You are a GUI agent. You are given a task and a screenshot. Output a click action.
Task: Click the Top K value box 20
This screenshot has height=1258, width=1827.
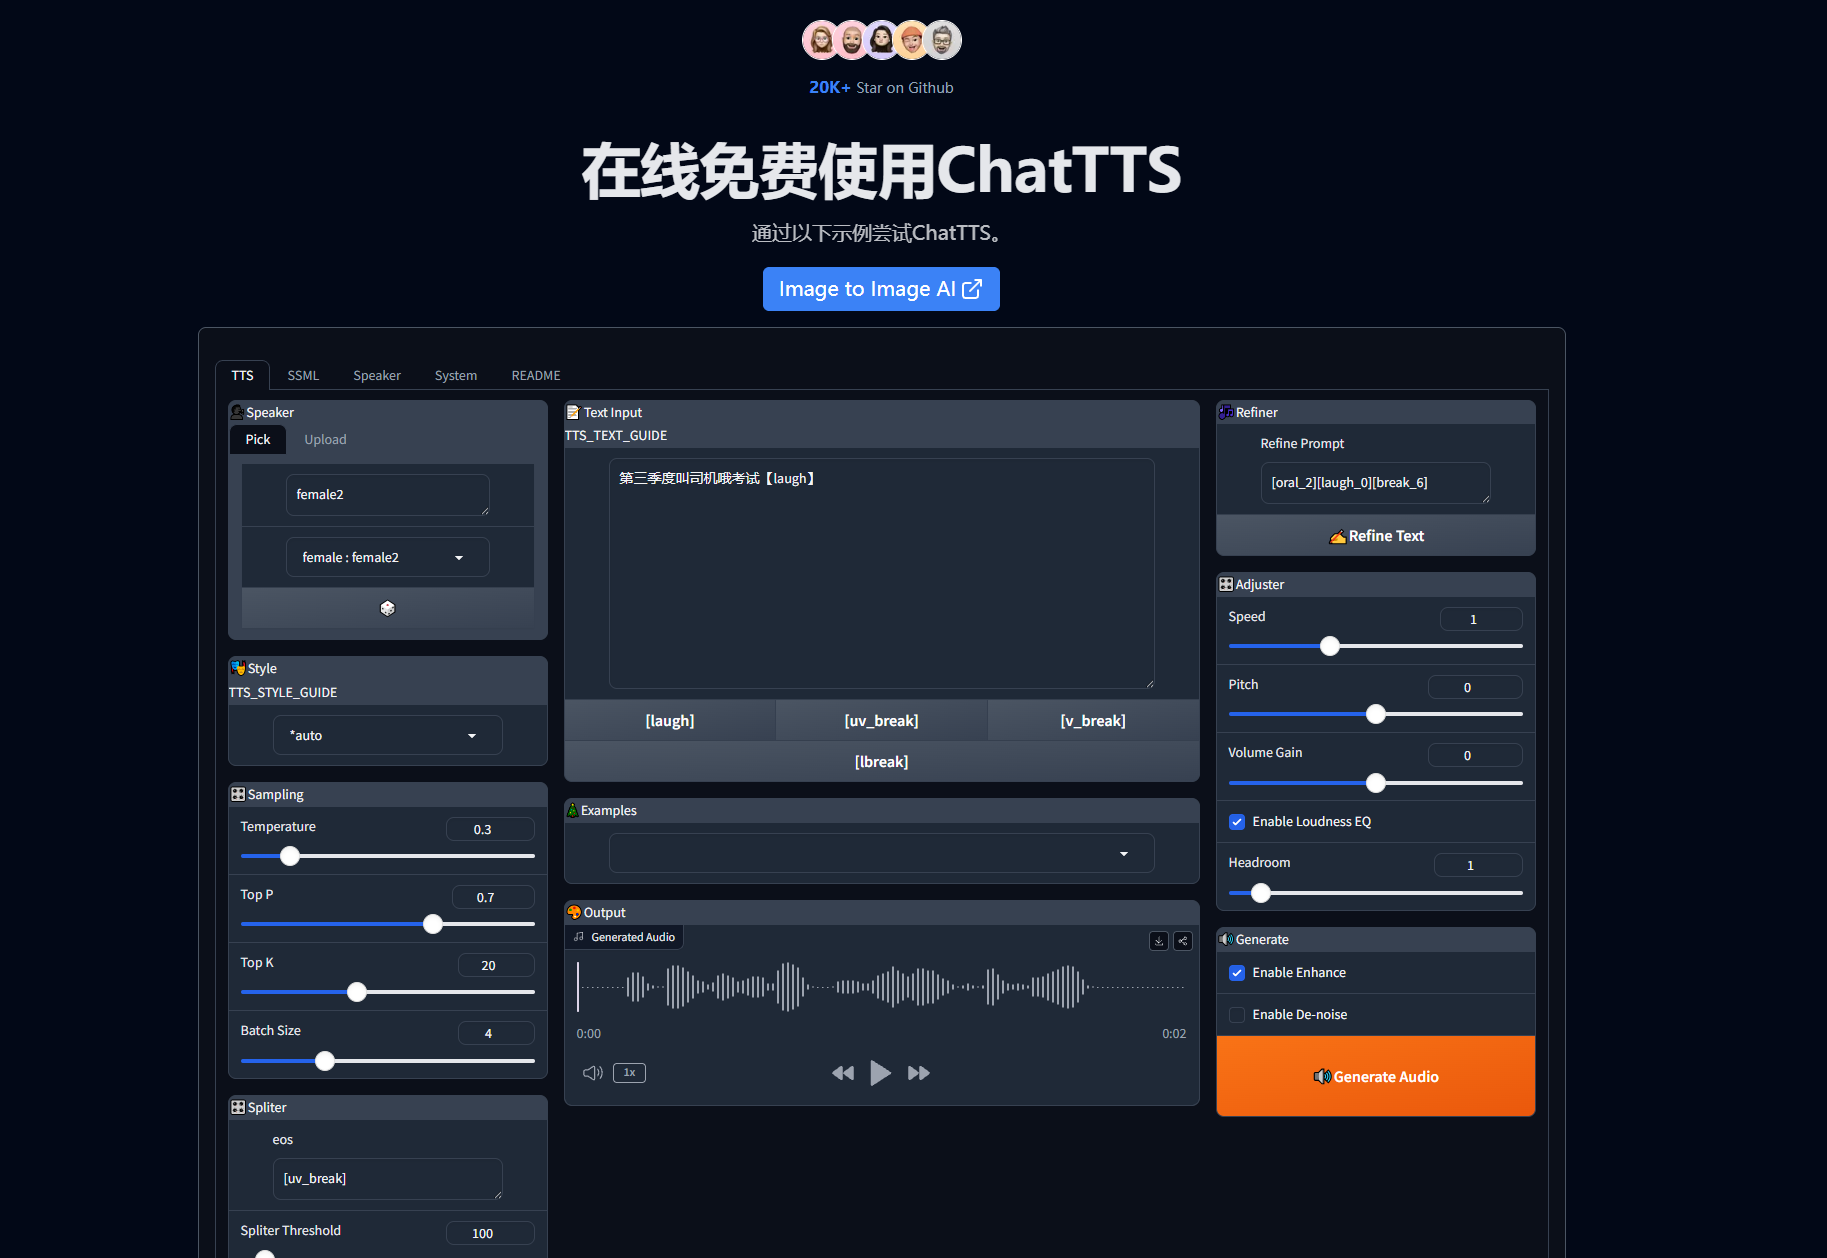[x=496, y=965]
